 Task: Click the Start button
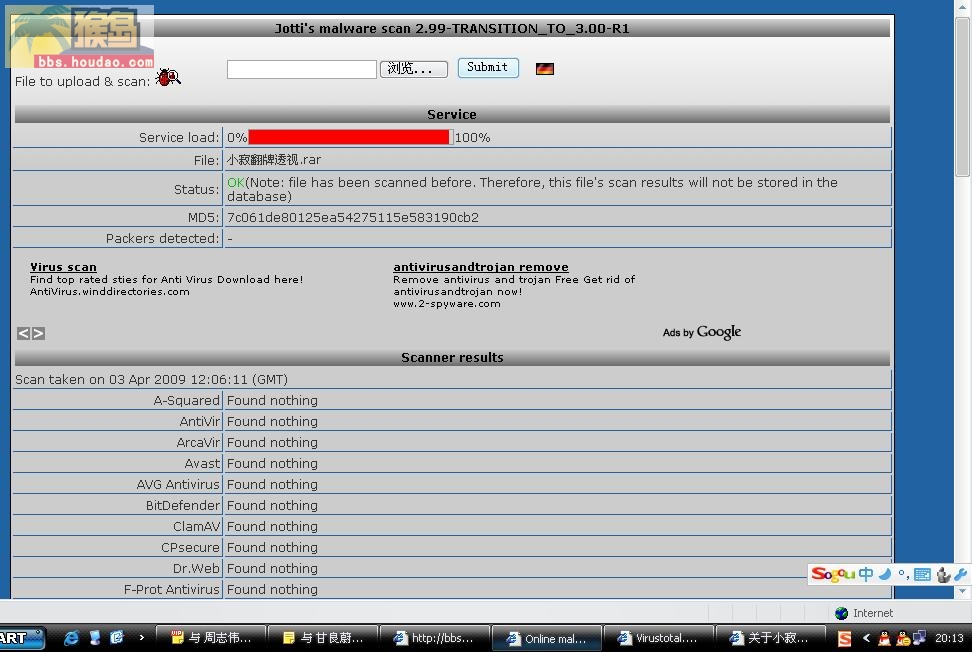(22, 638)
